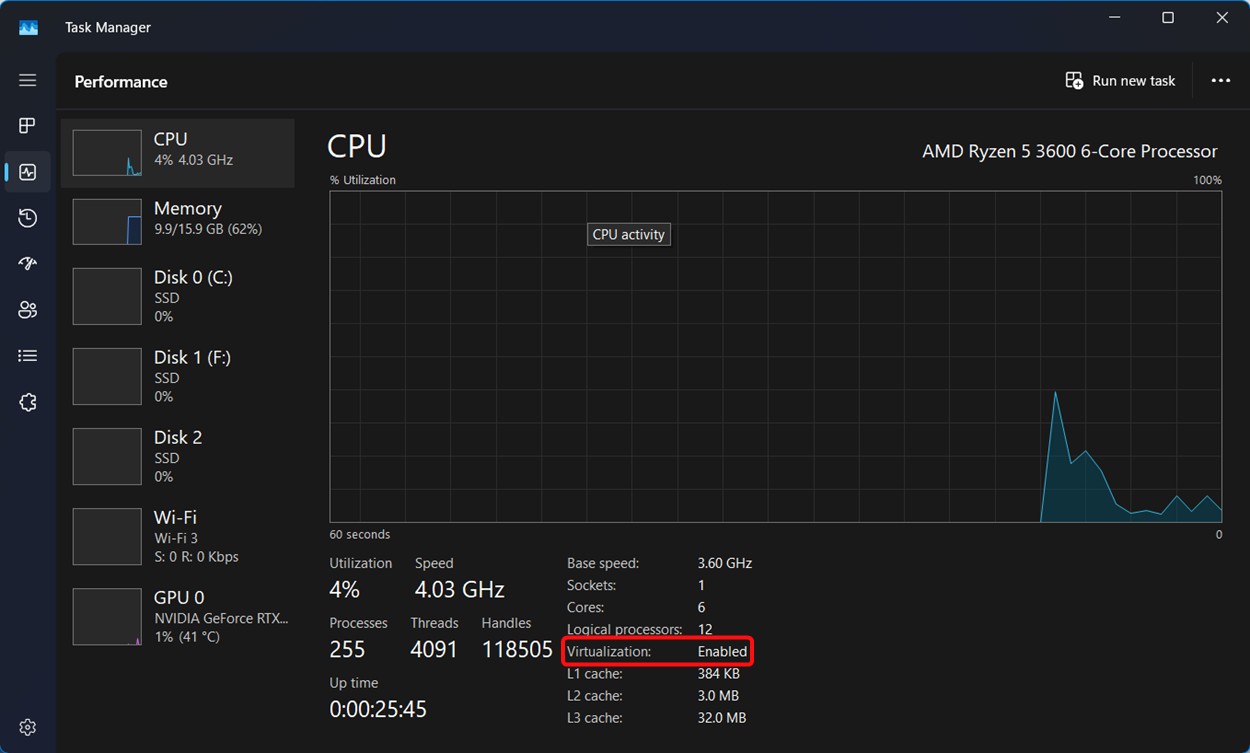Image resolution: width=1250 pixels, height=753 pixels.
Task: Open the App history page
Action: [x=28, y=218]
